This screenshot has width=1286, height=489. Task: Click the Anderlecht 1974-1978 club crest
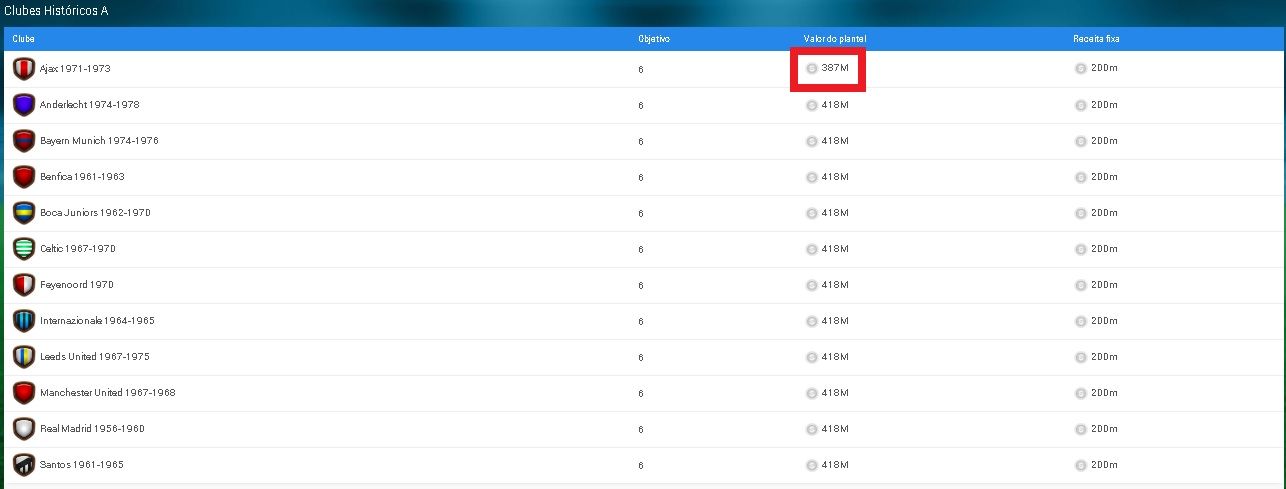24,105
